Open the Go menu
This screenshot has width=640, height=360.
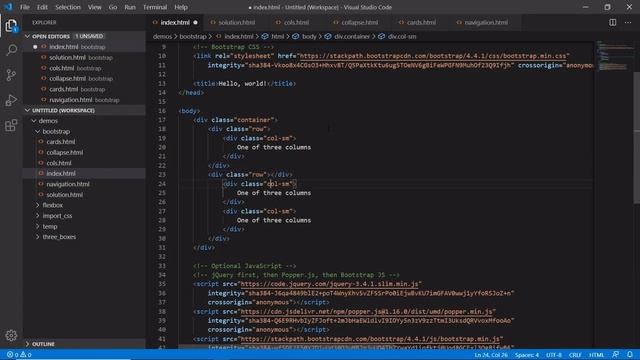[113, 7]
